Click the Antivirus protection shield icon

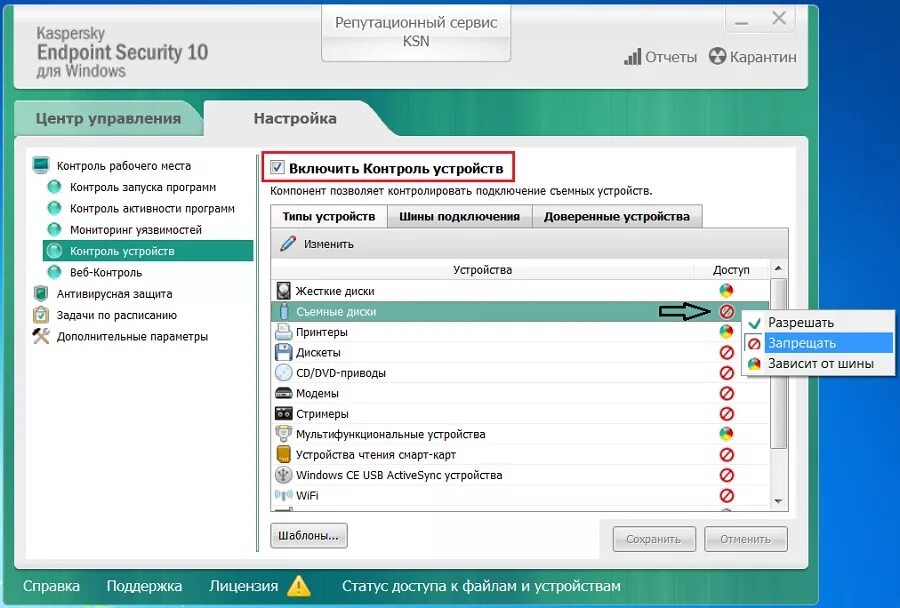click(x=41, y=293)
